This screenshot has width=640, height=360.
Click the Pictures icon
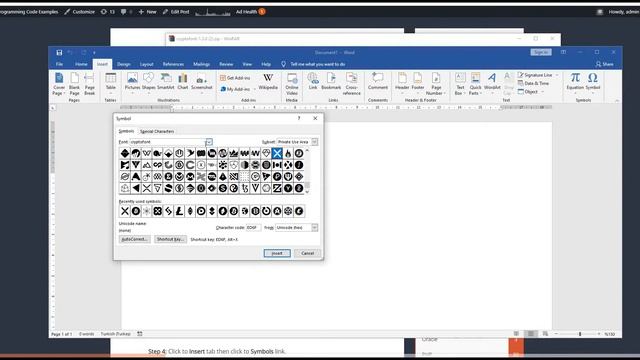pos(132,78)
